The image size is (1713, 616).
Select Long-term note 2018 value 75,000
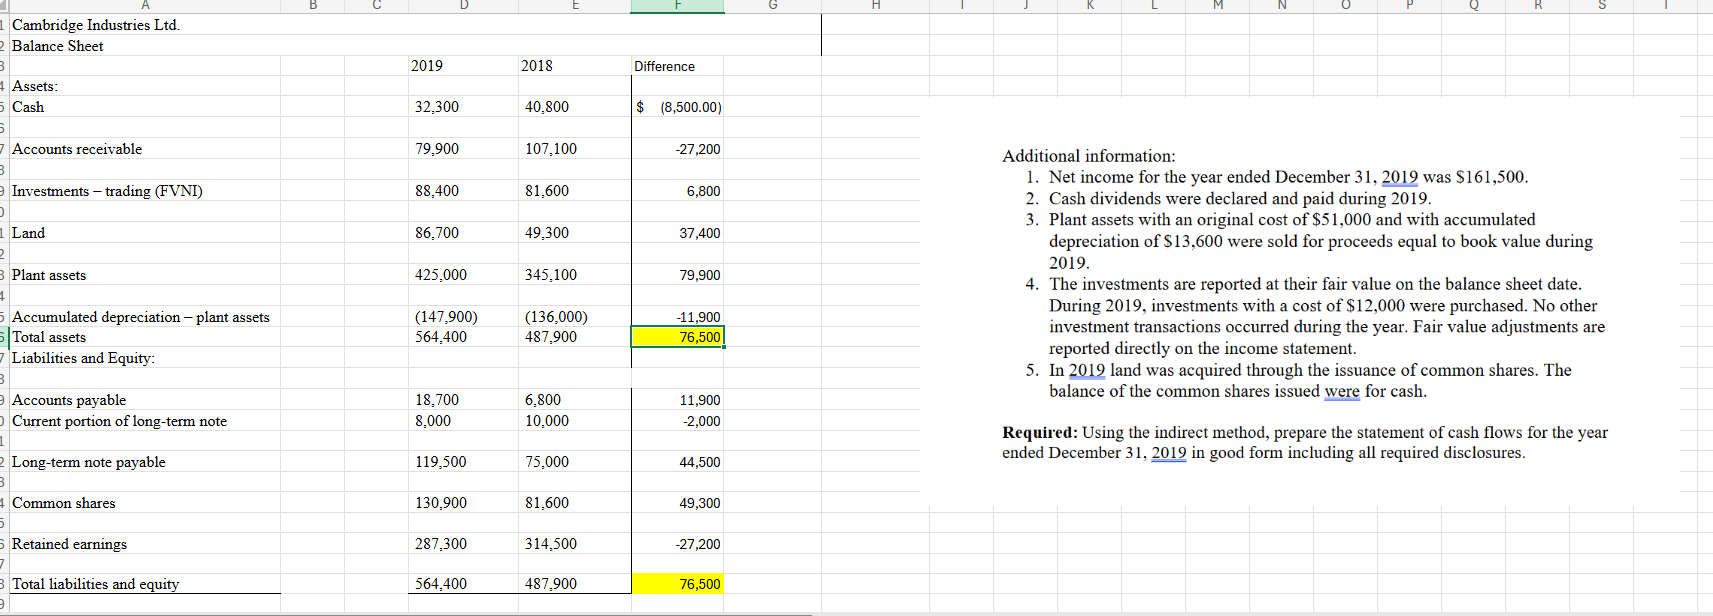(547, 462)
